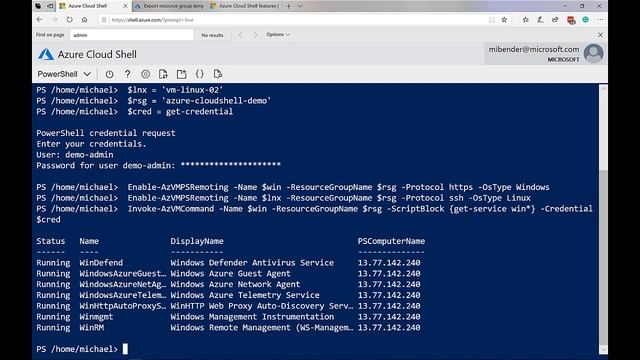Open a new browser tab
This screenshot has width=640, height=360.
[289, 6]
